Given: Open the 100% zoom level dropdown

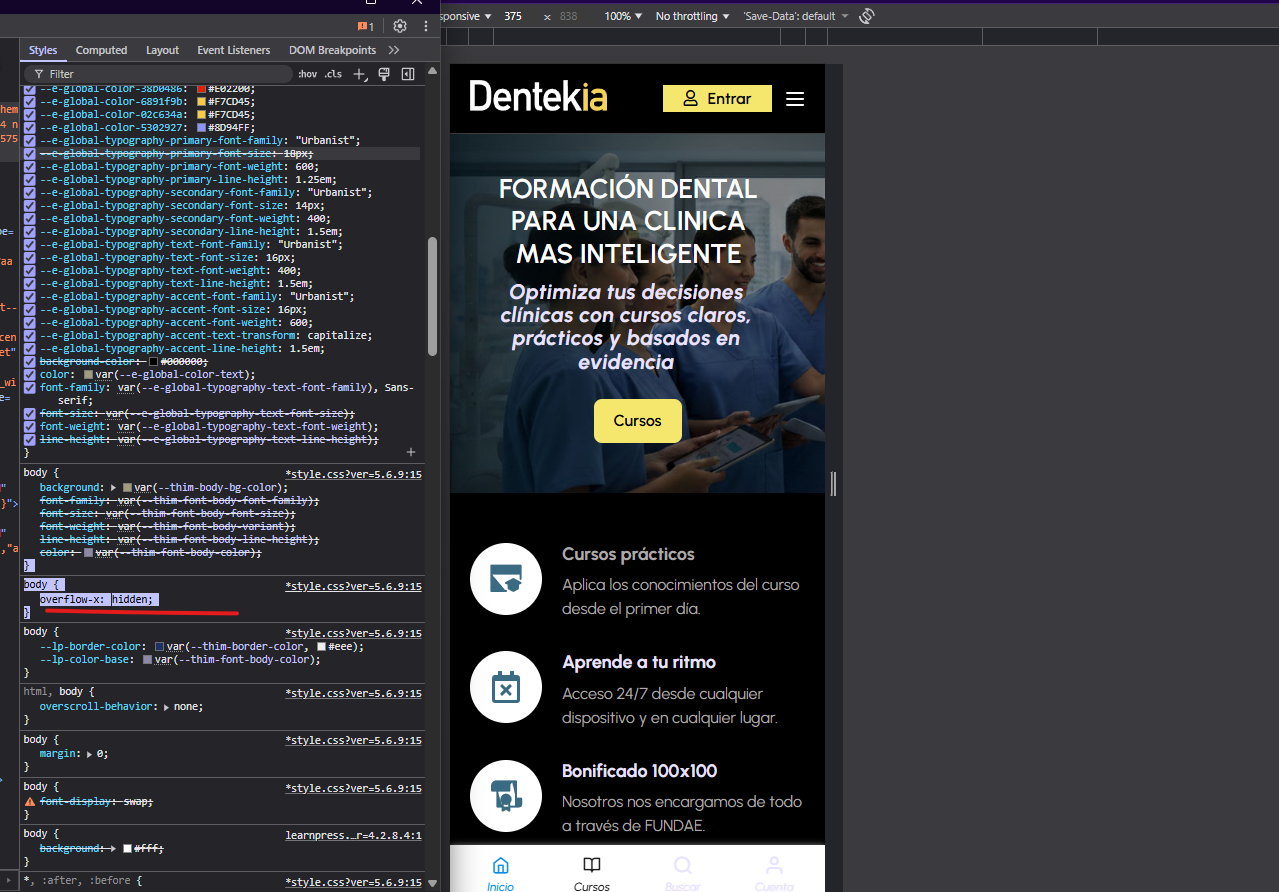Looking at the screenshot, I should 624,16.
